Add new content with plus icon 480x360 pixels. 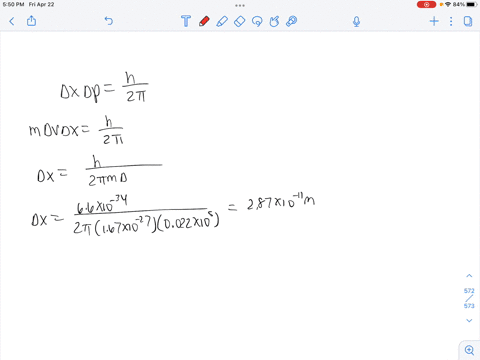coord(434,21)
